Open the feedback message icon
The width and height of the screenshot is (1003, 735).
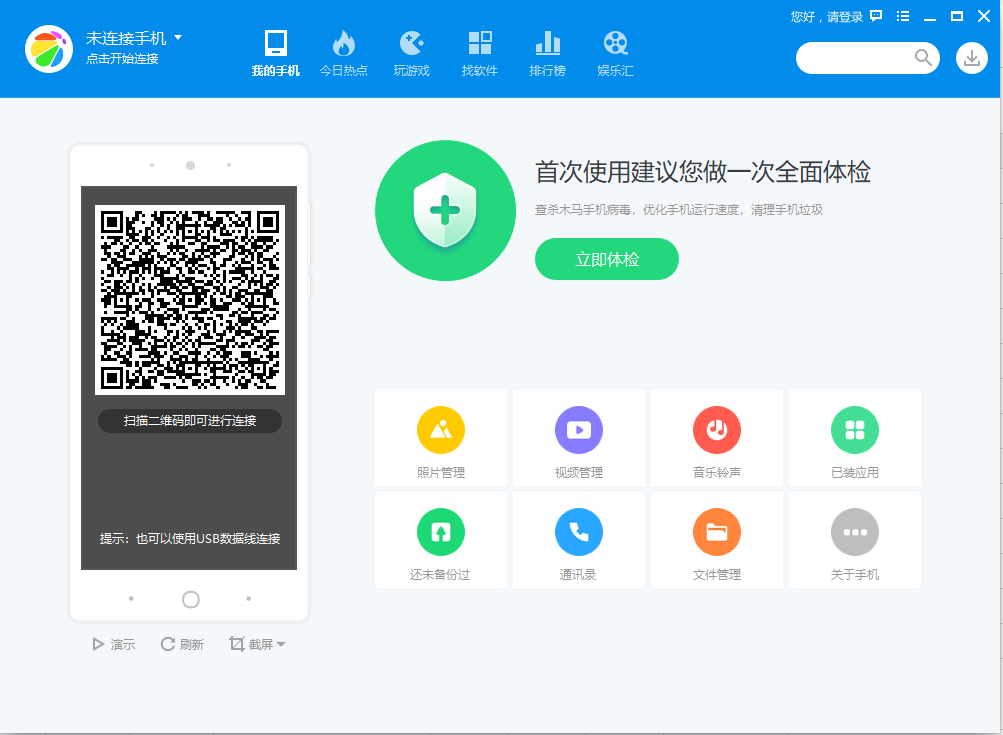876,16
